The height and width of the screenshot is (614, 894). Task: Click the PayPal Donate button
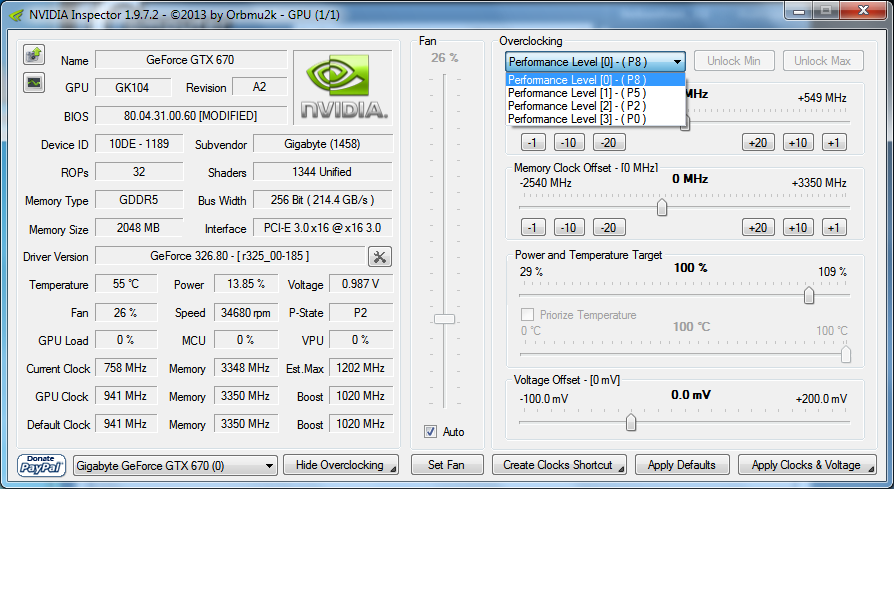point(41,465)
